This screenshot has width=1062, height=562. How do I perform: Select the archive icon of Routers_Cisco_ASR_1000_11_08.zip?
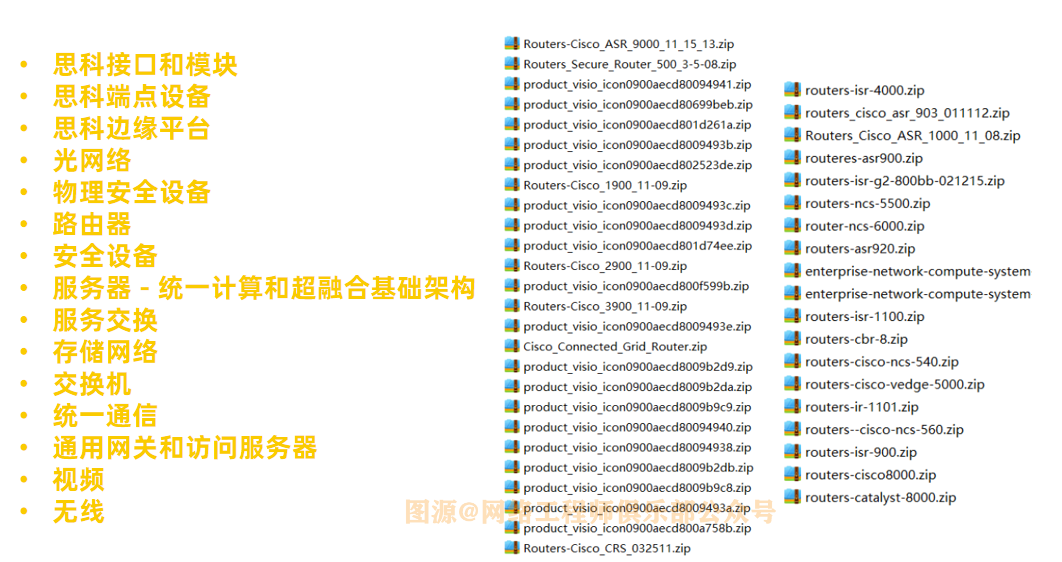tap(792, 135)
